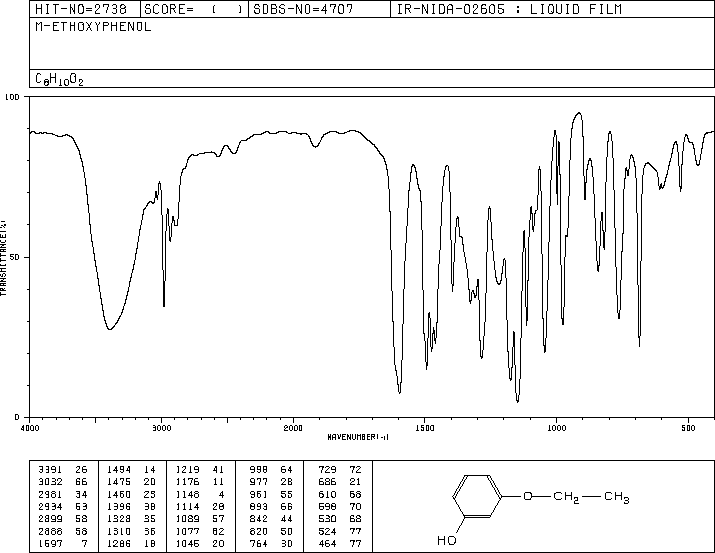
Task: Click the 1494 peak value in table
Action: pos(119,469)
